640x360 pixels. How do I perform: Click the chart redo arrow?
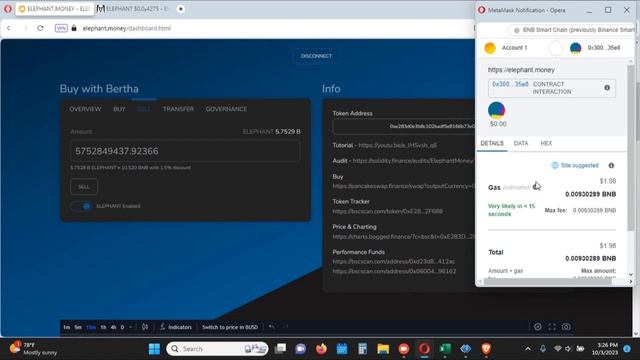285,327
